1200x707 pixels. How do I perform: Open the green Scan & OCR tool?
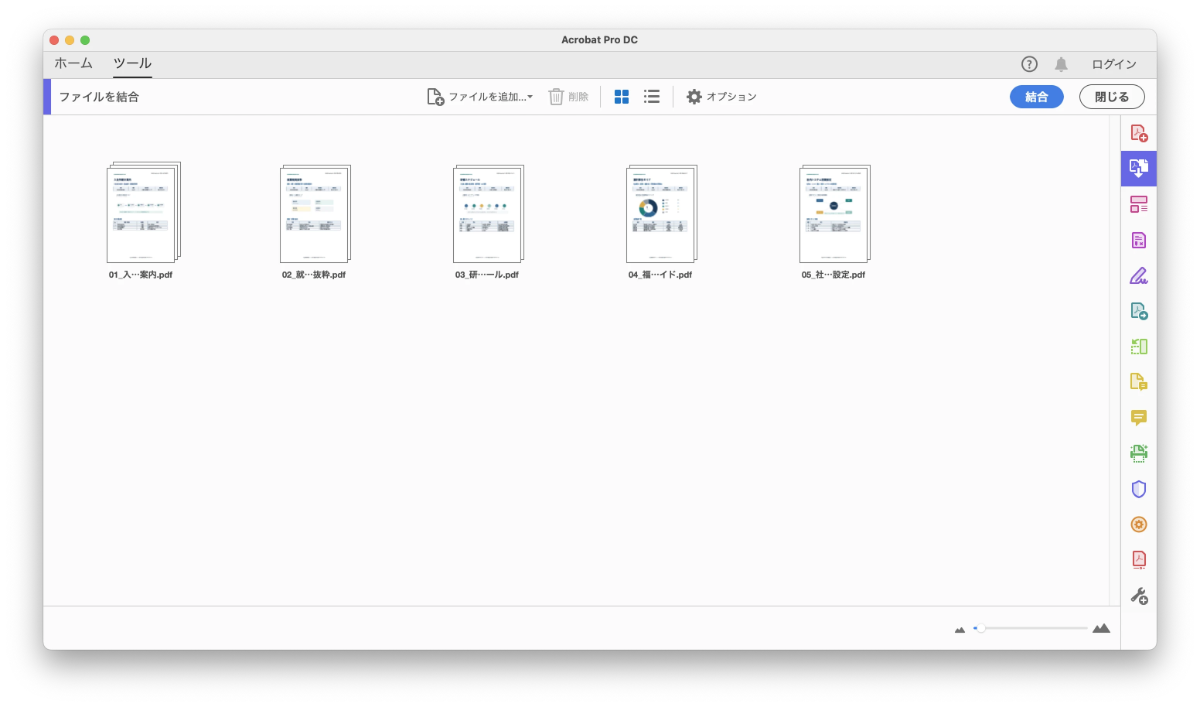[x=1138, y=453]
